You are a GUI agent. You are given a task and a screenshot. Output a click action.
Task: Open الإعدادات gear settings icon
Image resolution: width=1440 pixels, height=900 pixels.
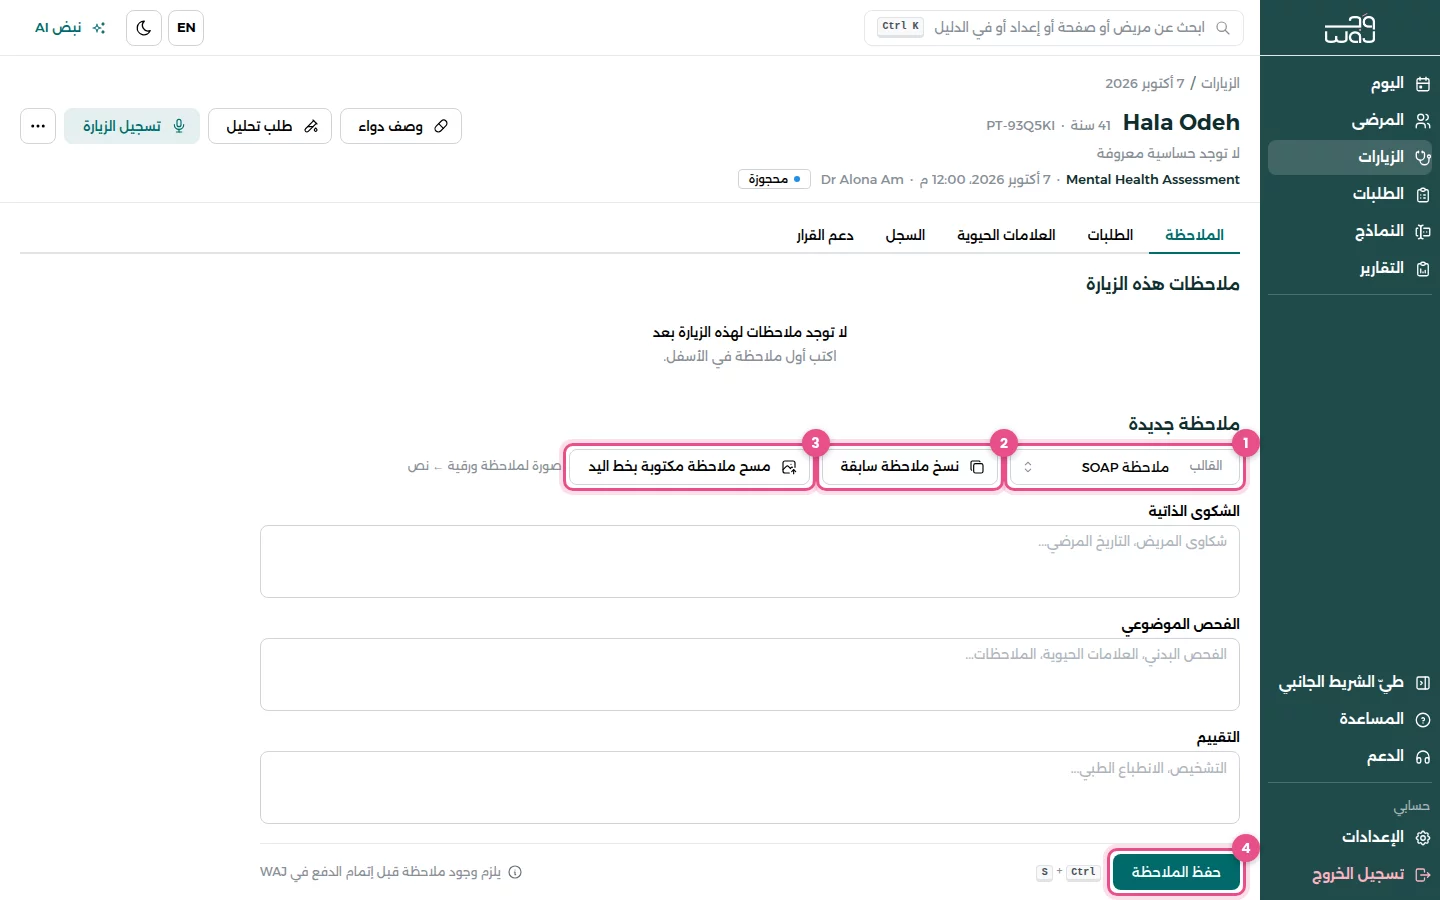tap(1423, 838)
